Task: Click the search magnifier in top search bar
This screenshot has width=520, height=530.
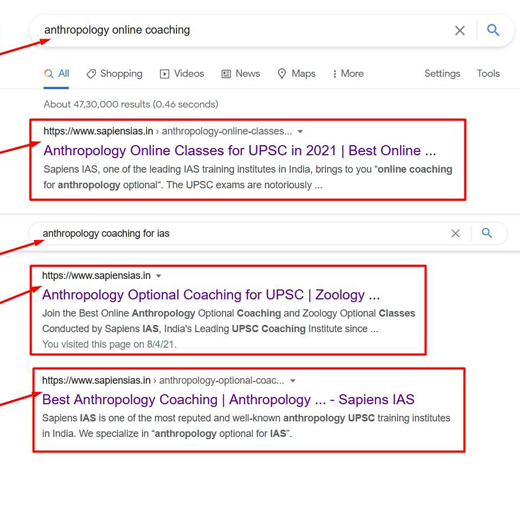Action: point(493,30)
